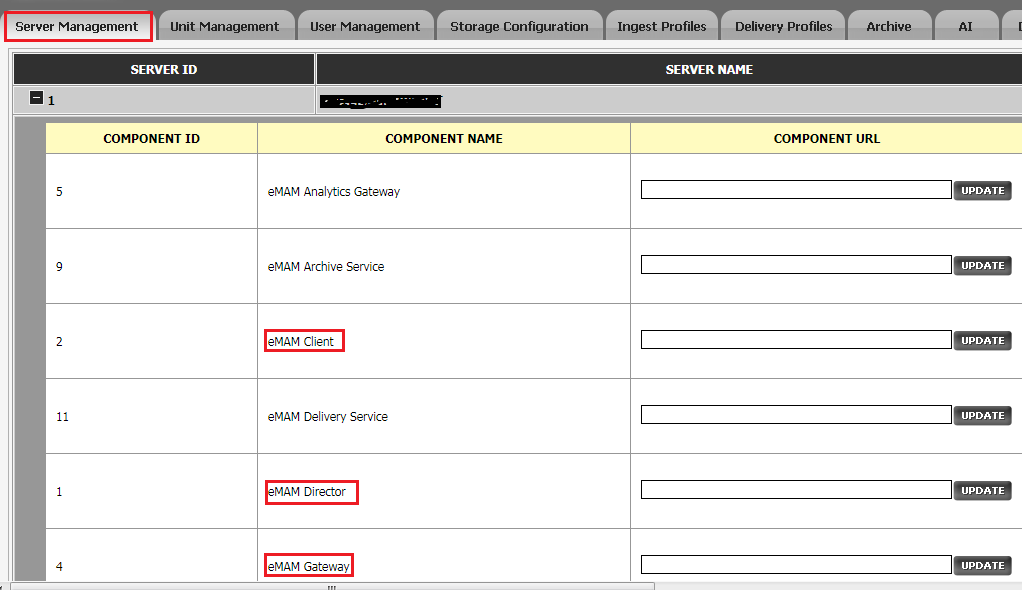Click the eMAM Archive Service URL field
The image size is (1022, 590).
pyautogui.click(x=796, y=265)
